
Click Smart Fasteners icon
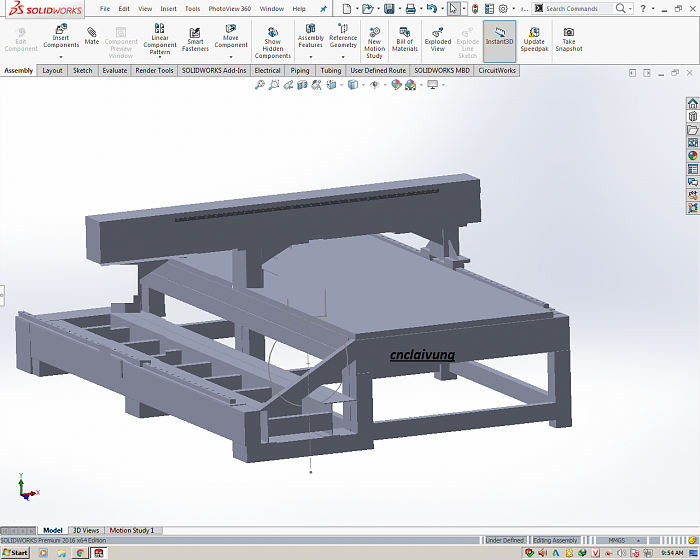tap(195, 39)
